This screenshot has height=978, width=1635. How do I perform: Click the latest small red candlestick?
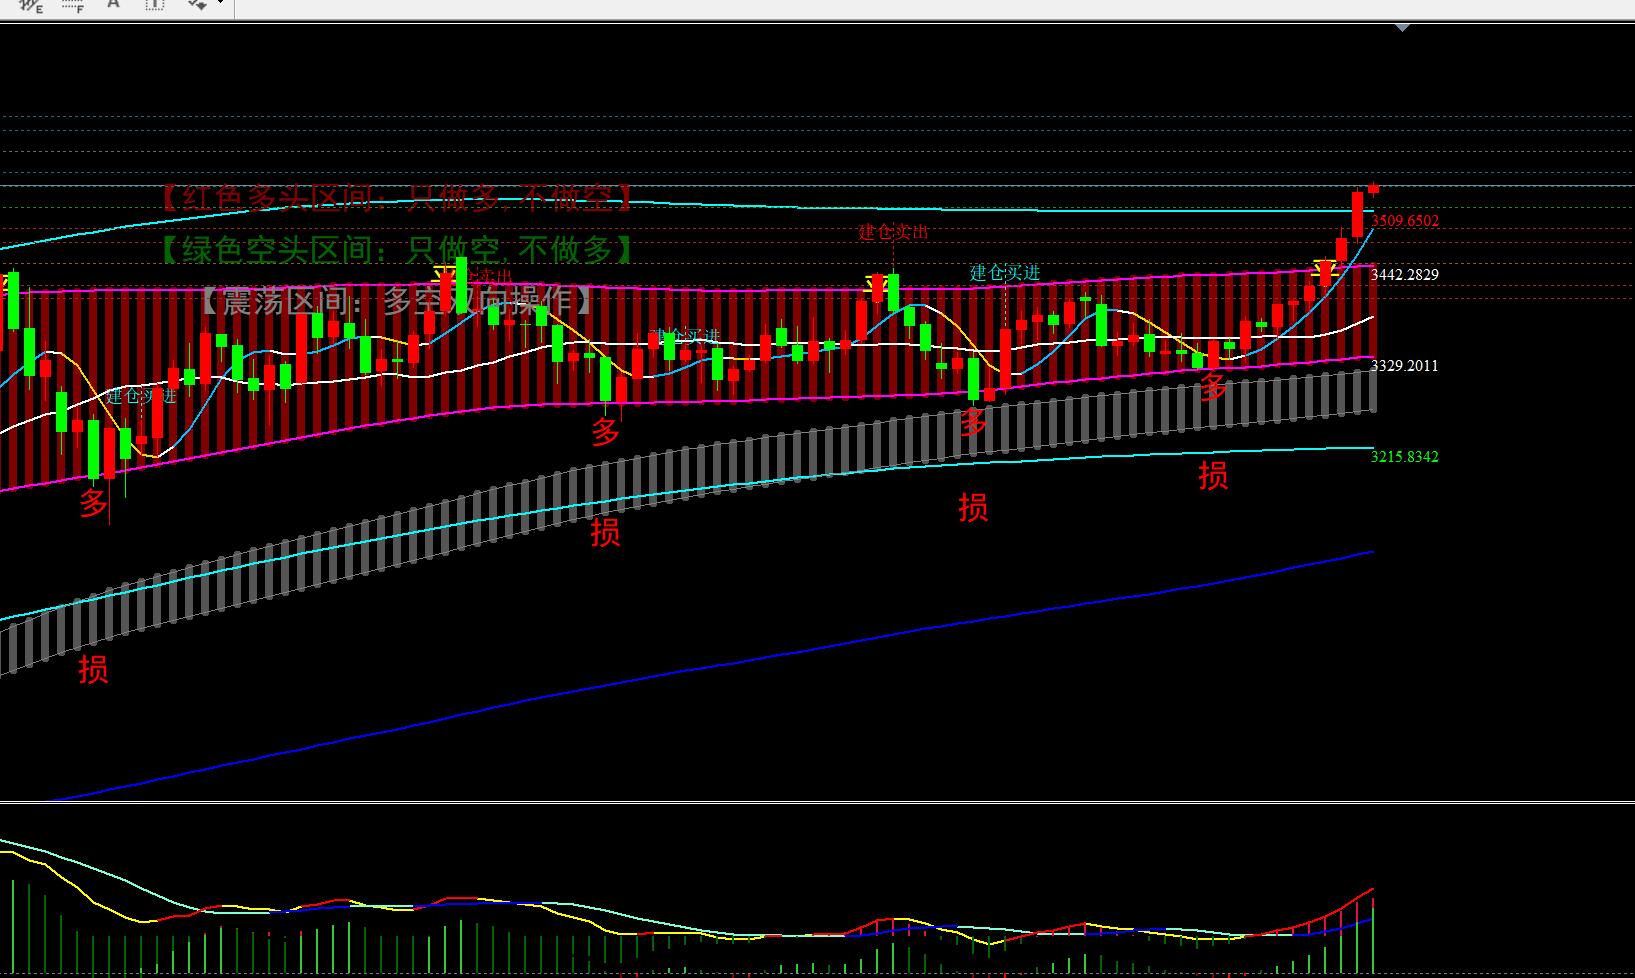click(x=1374, y=188)
